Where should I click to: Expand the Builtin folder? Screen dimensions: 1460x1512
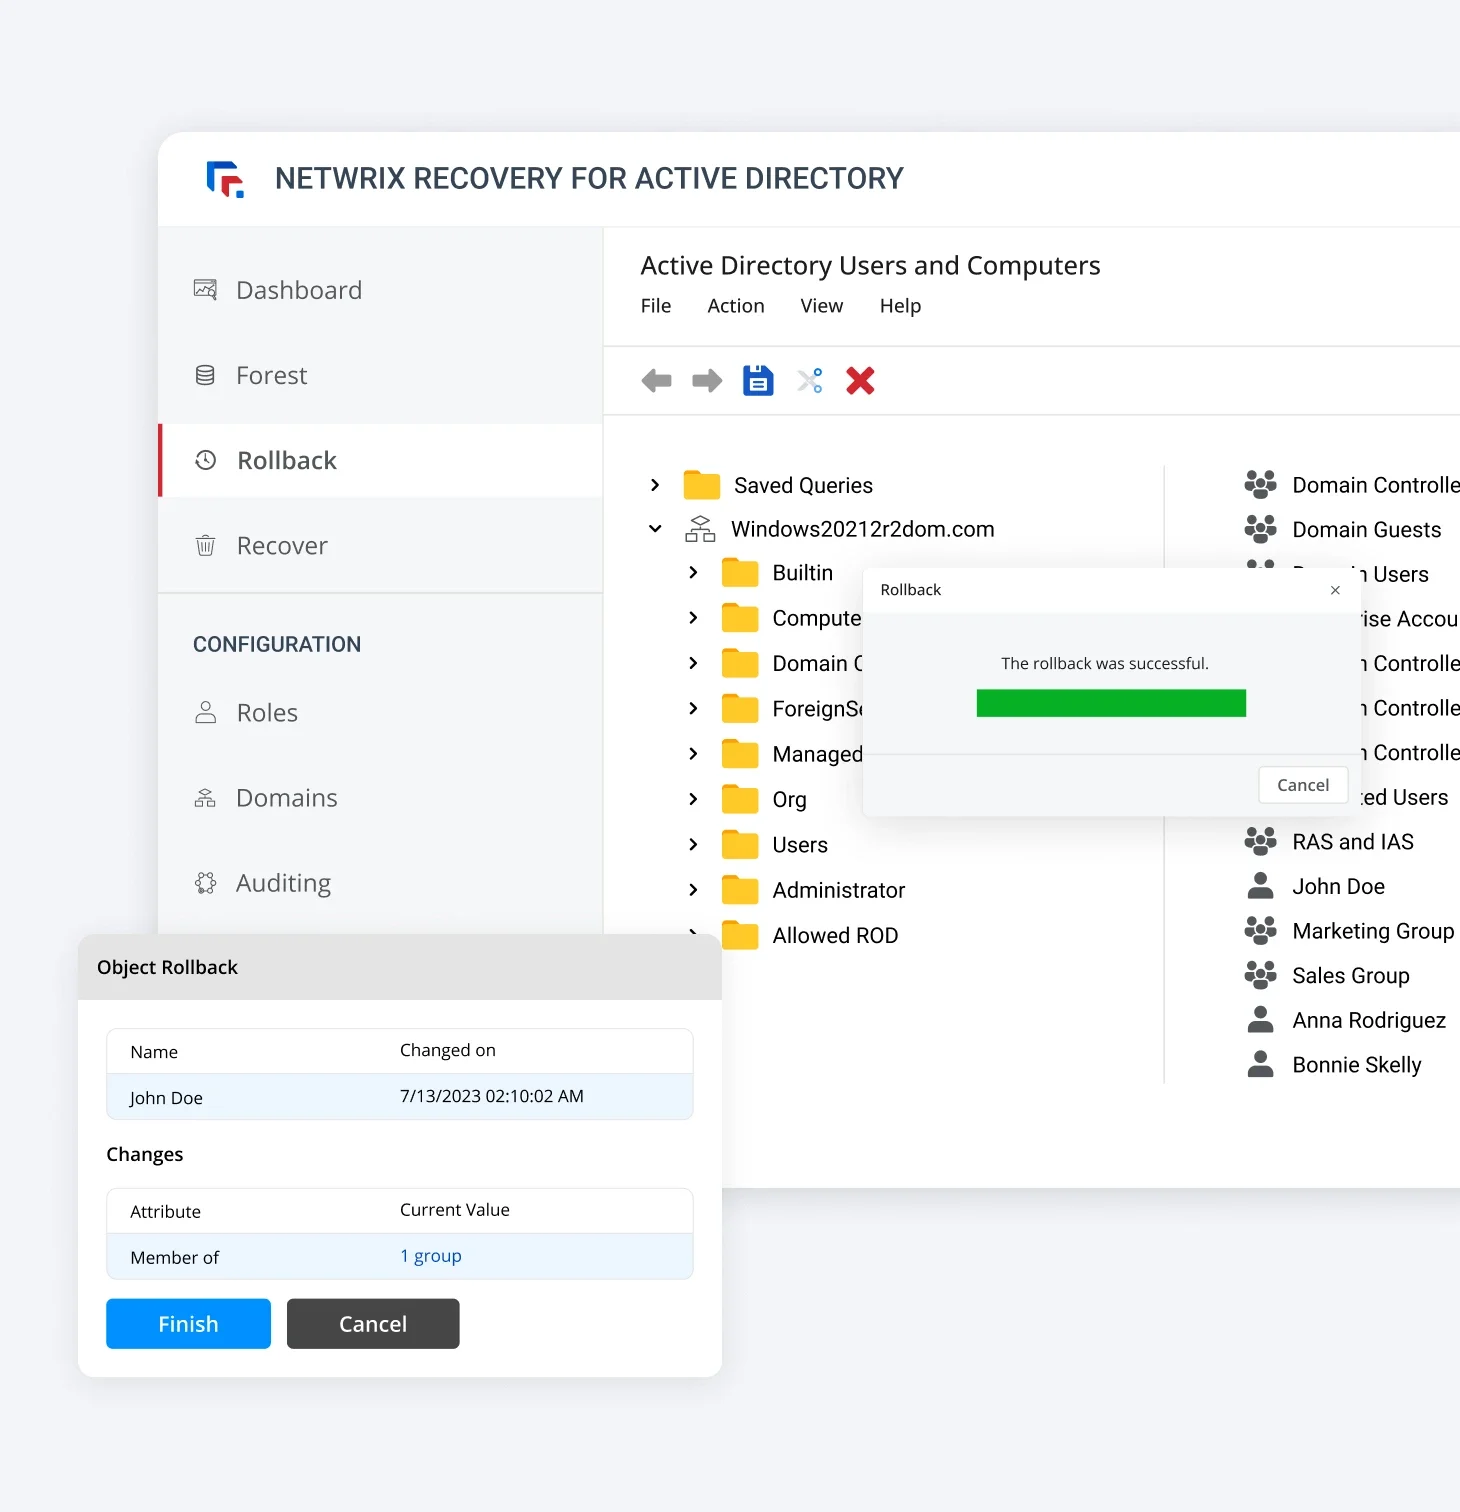coord(693,572)
